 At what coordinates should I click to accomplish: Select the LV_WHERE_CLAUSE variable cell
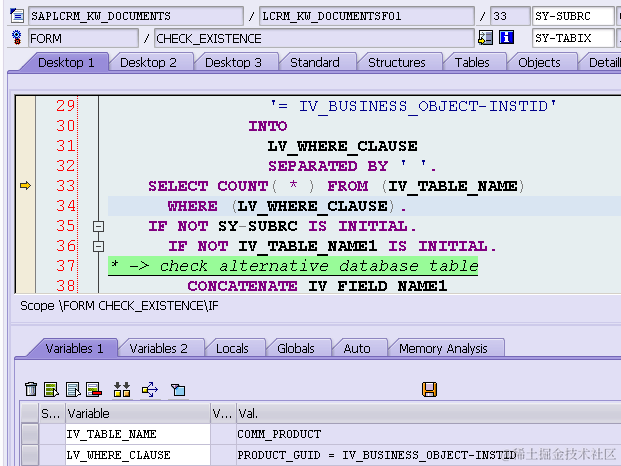click(x=137, y=455)
